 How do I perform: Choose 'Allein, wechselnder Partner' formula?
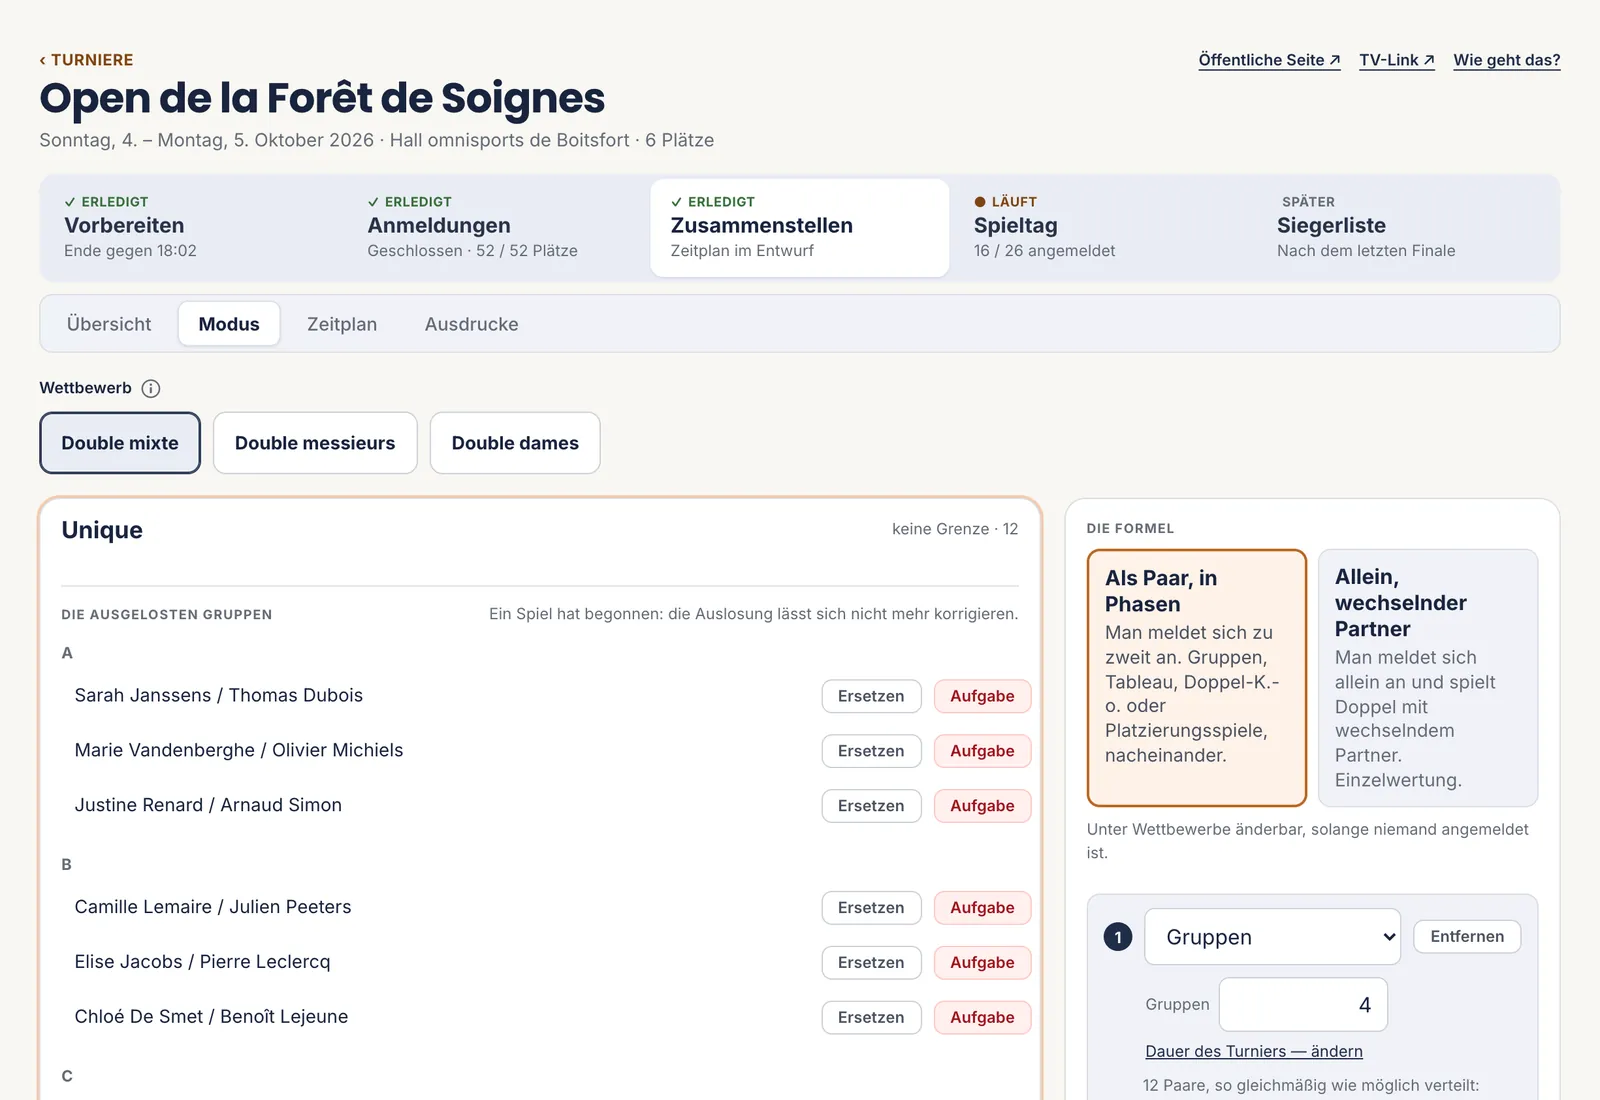point(1428,678)
